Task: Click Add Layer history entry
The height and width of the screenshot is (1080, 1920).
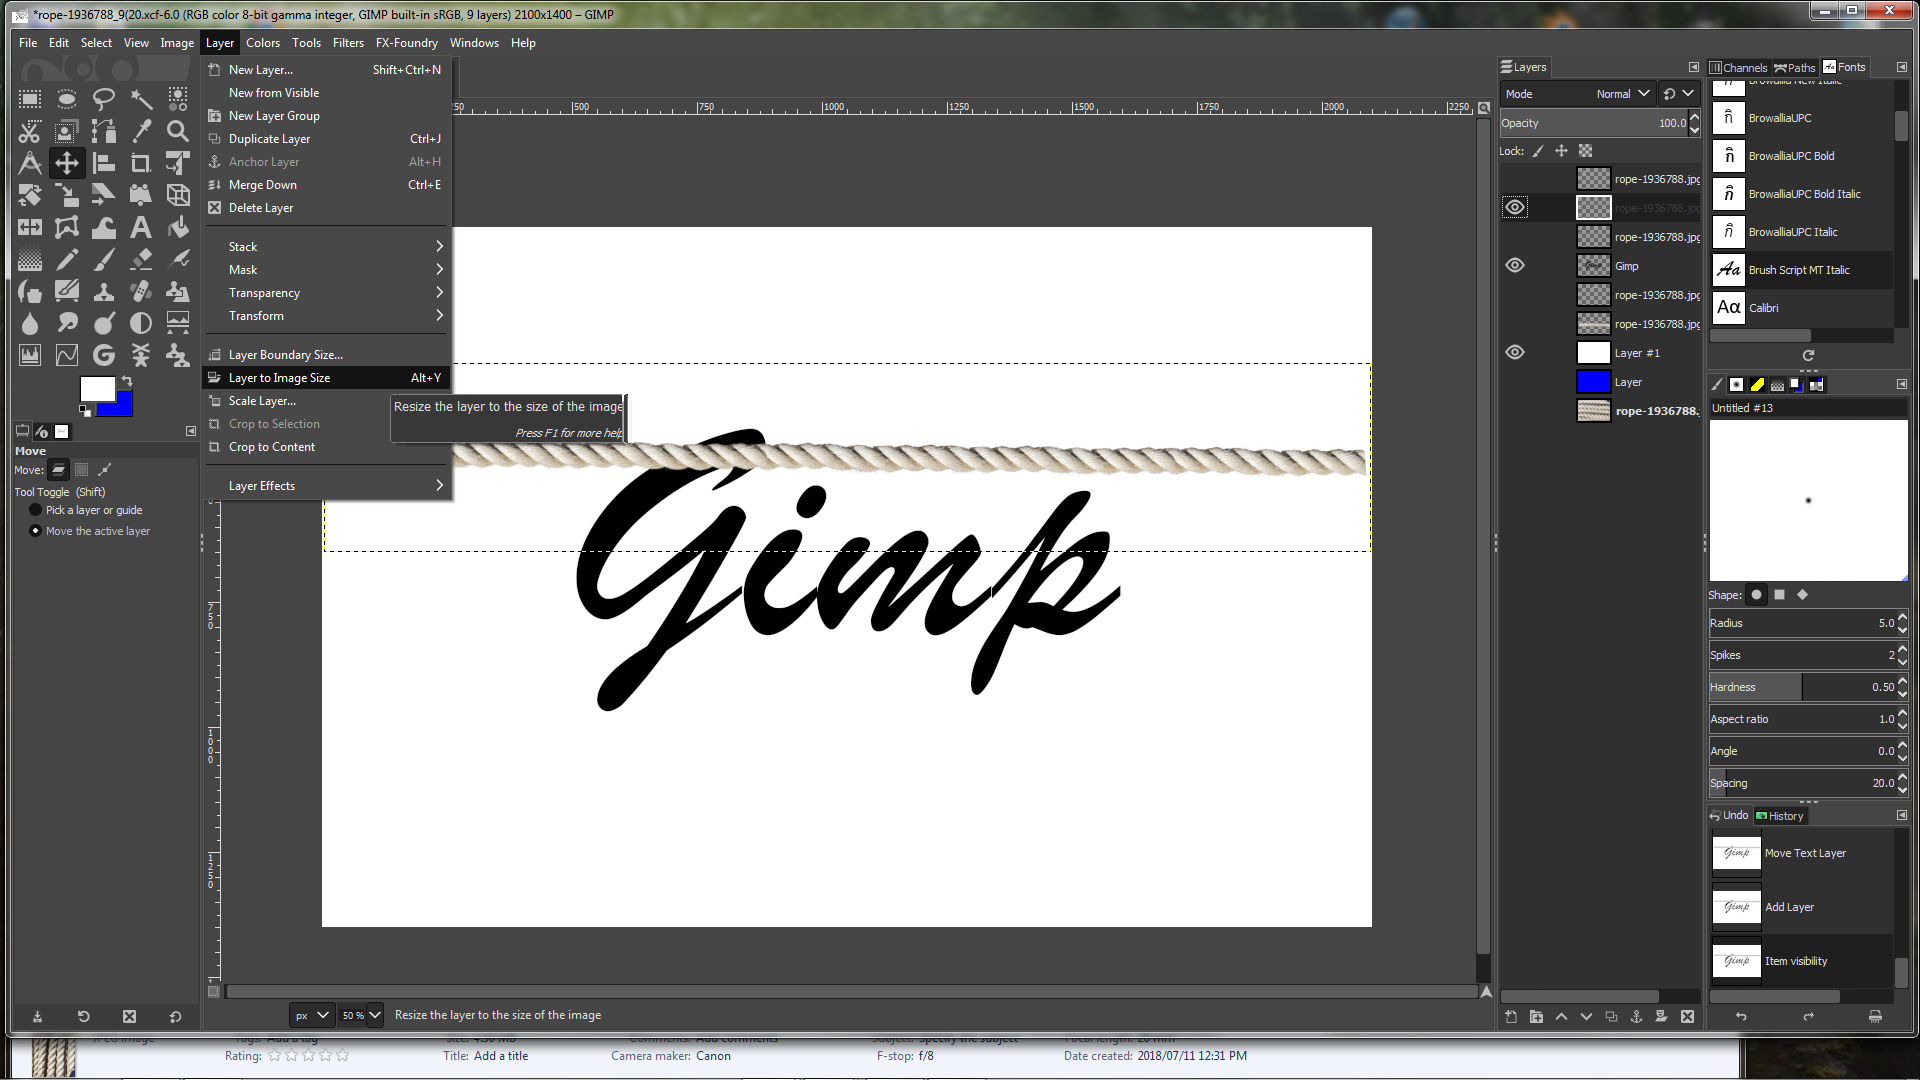Action: tap(1802, 907)
